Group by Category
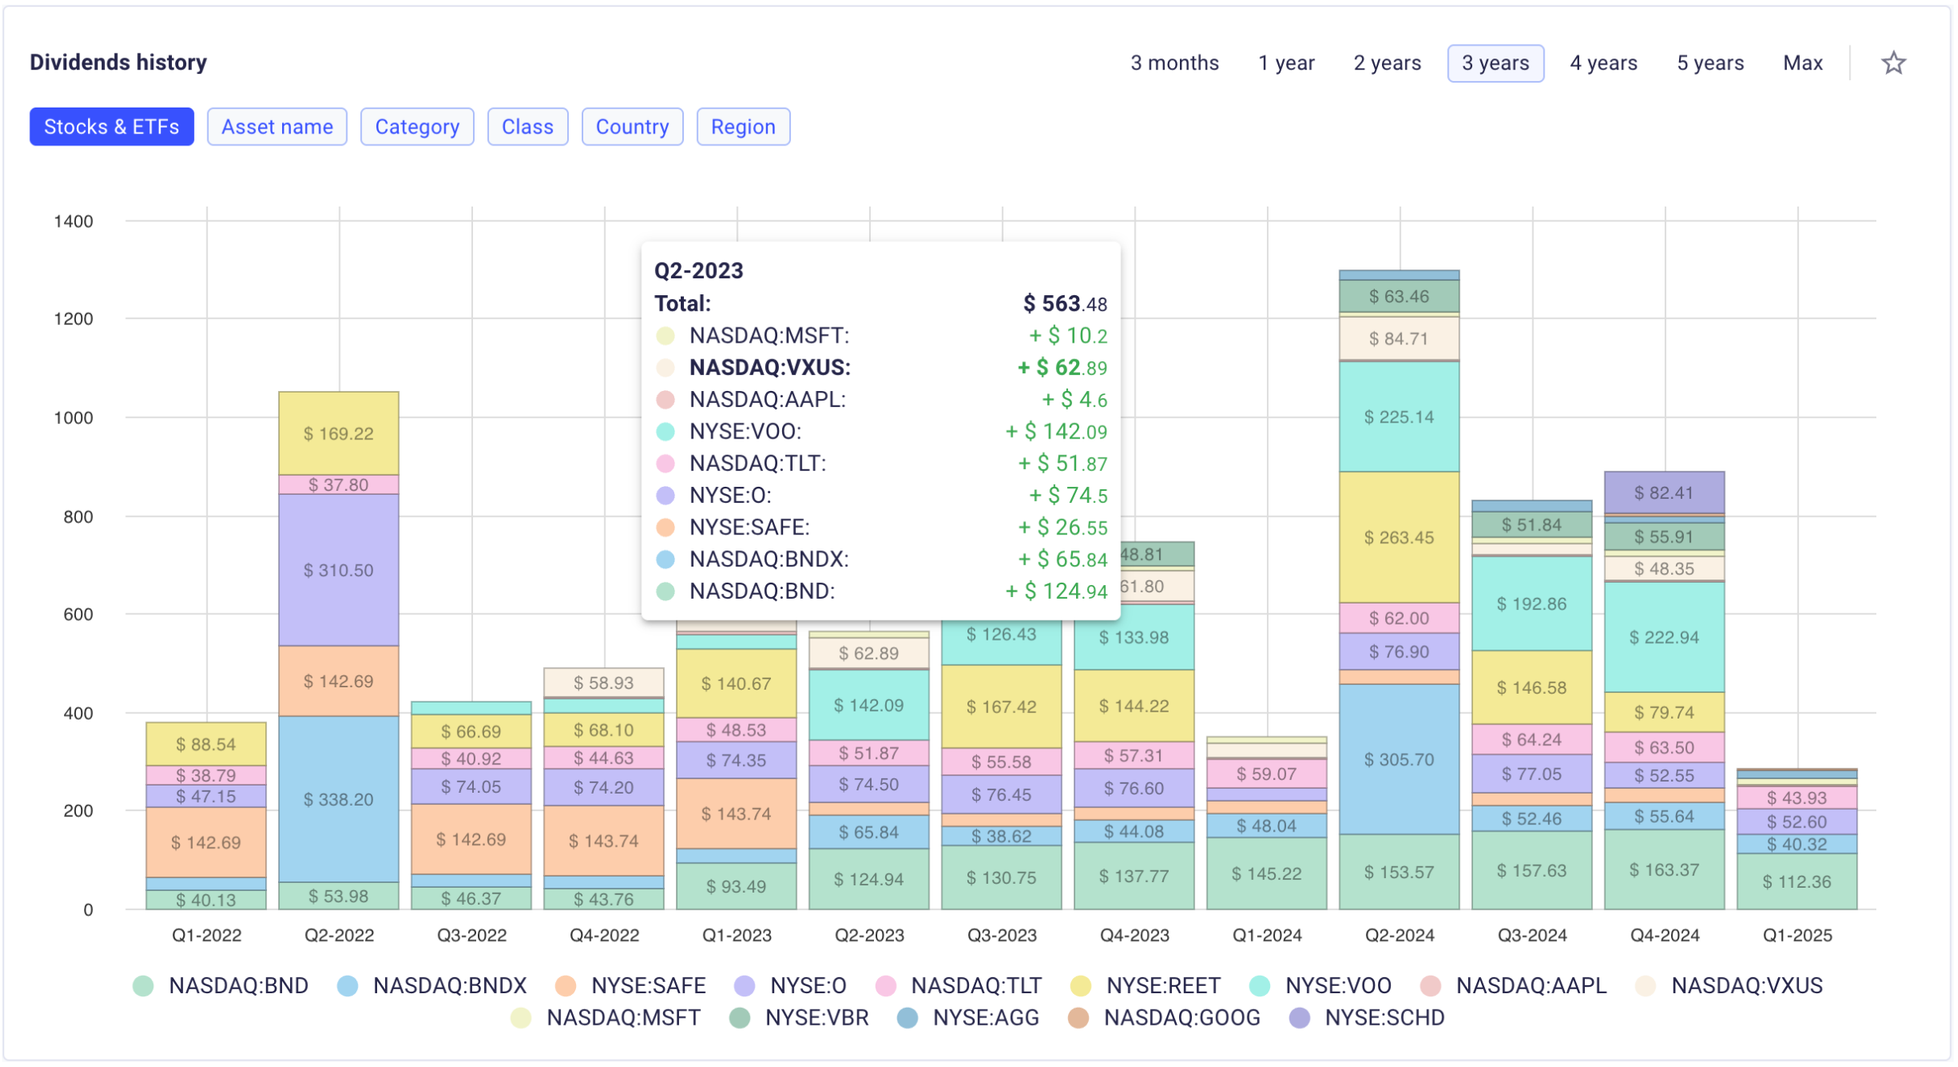 (417, 127)
